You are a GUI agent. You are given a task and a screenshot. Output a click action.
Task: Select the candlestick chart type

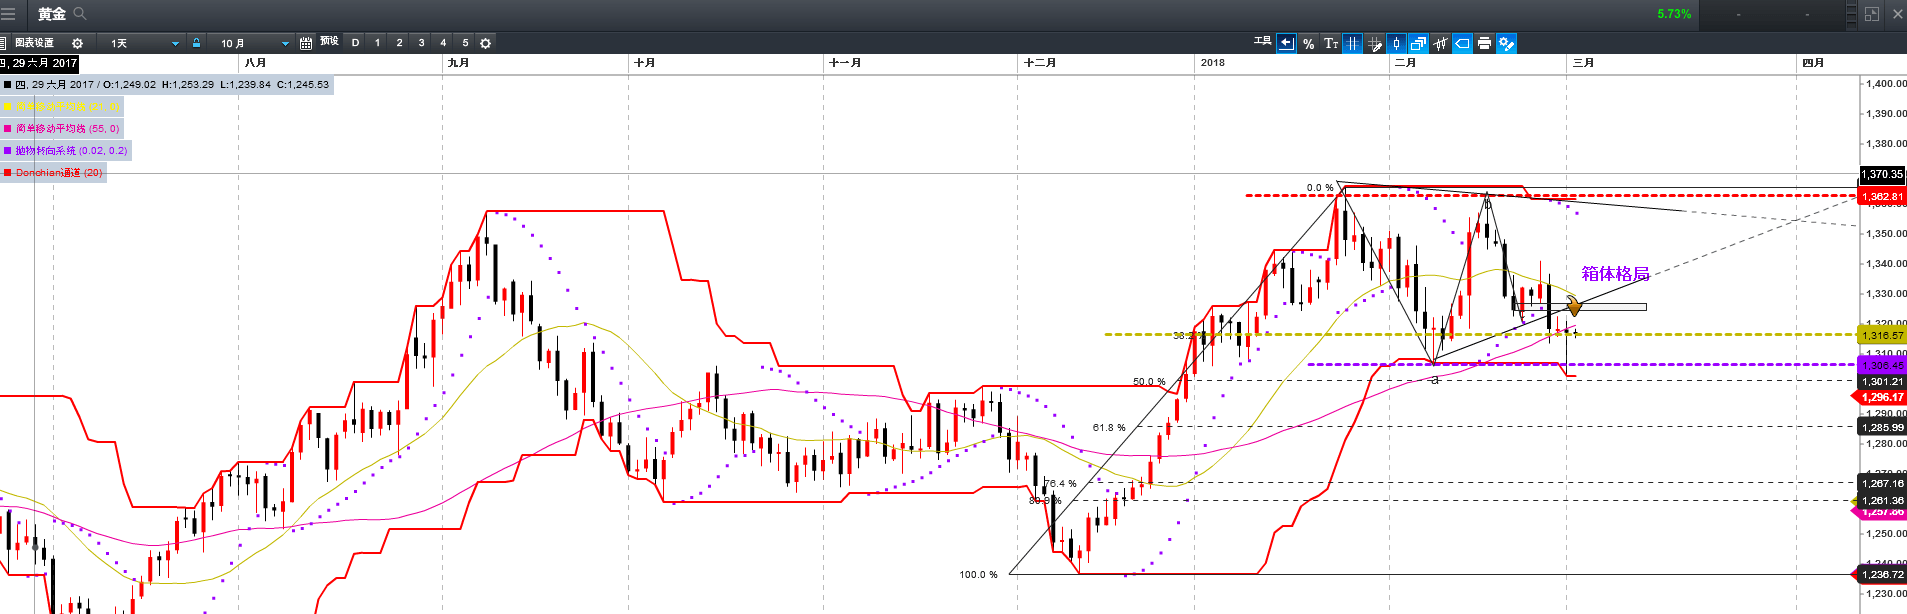[x=1396, y=43]
